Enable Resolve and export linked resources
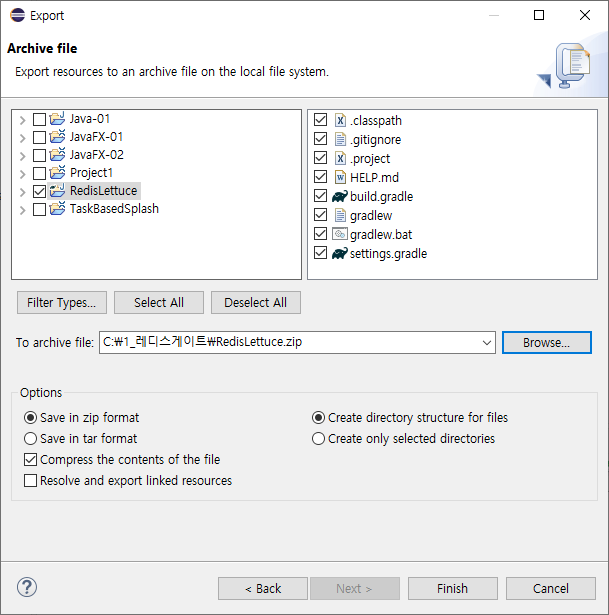This screenshot has width=609, height=615. click(x=30, y=481)
